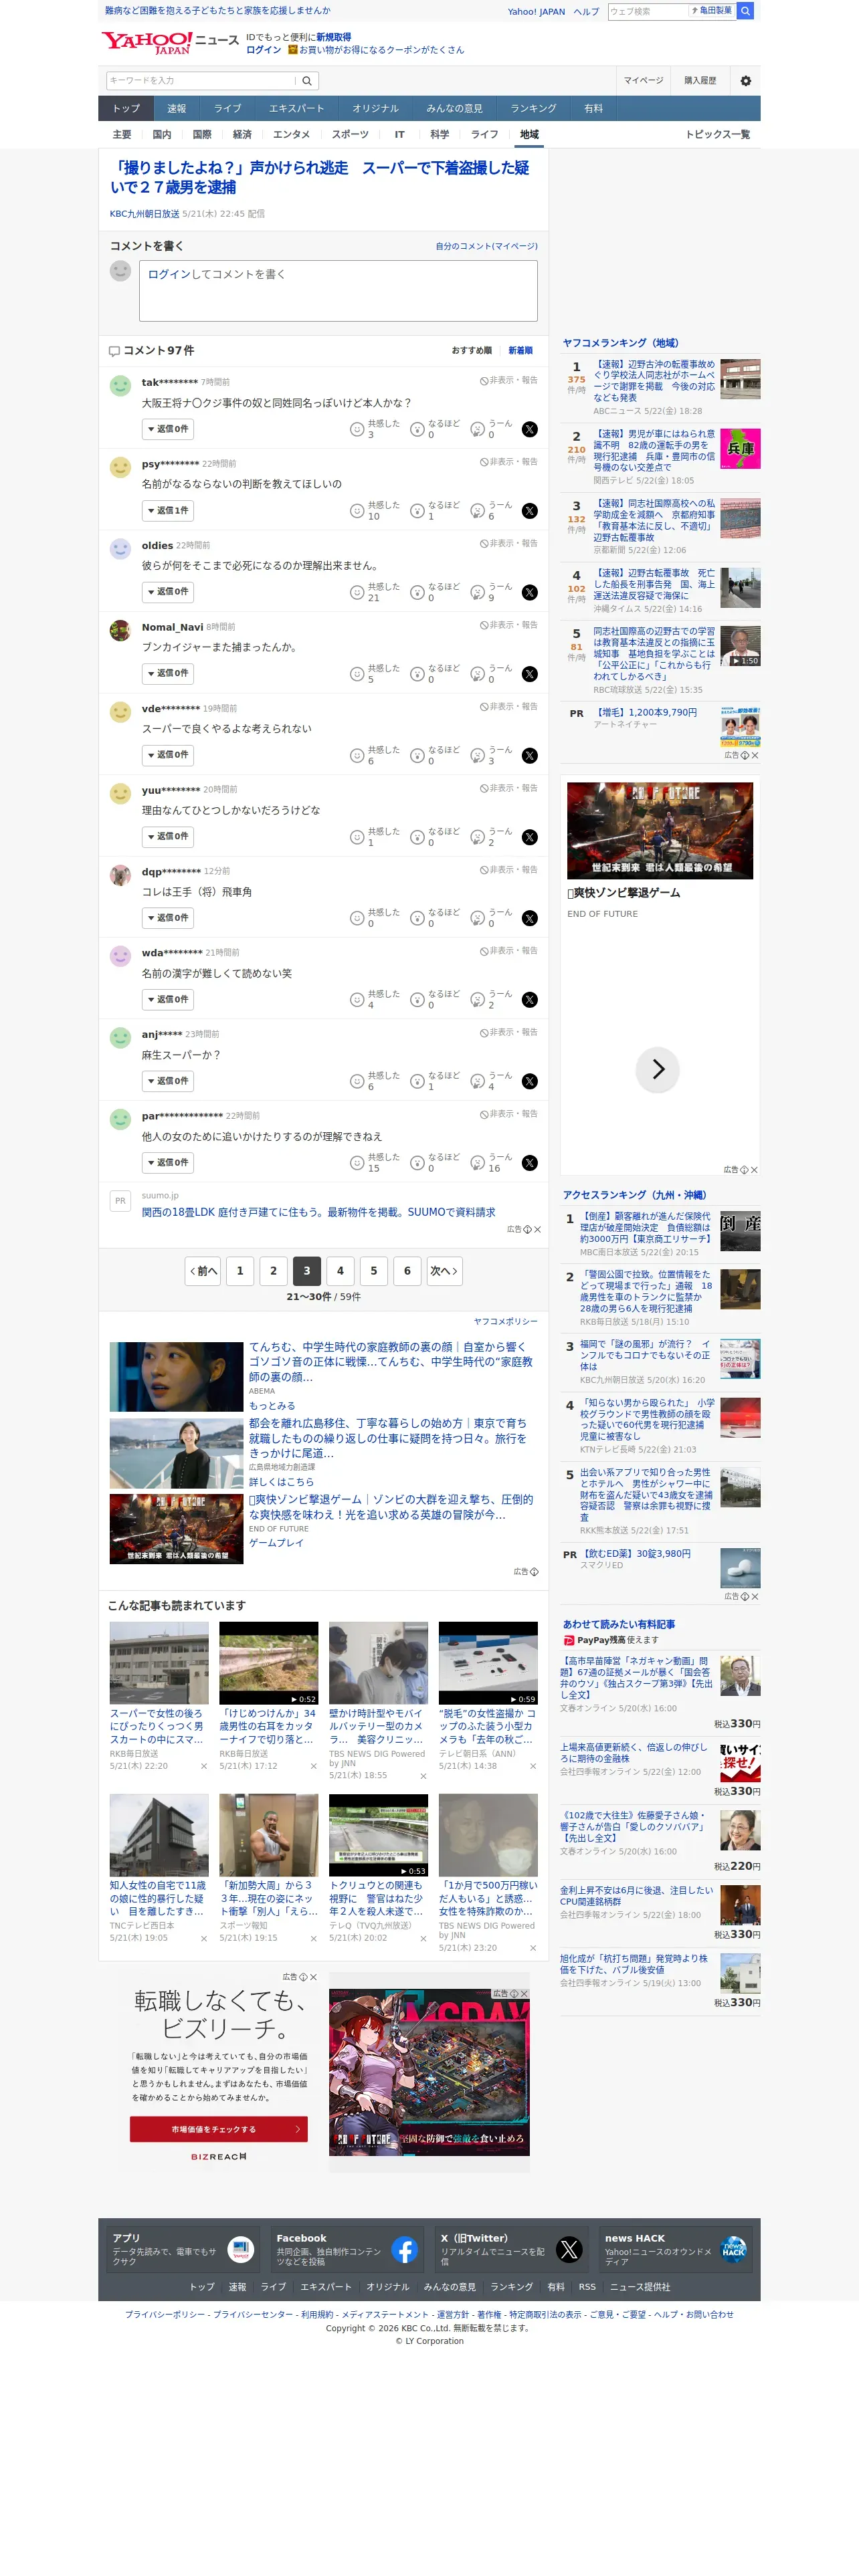
Task: Expand 返信1件 under psy******** comment
Action: [167, 511]
